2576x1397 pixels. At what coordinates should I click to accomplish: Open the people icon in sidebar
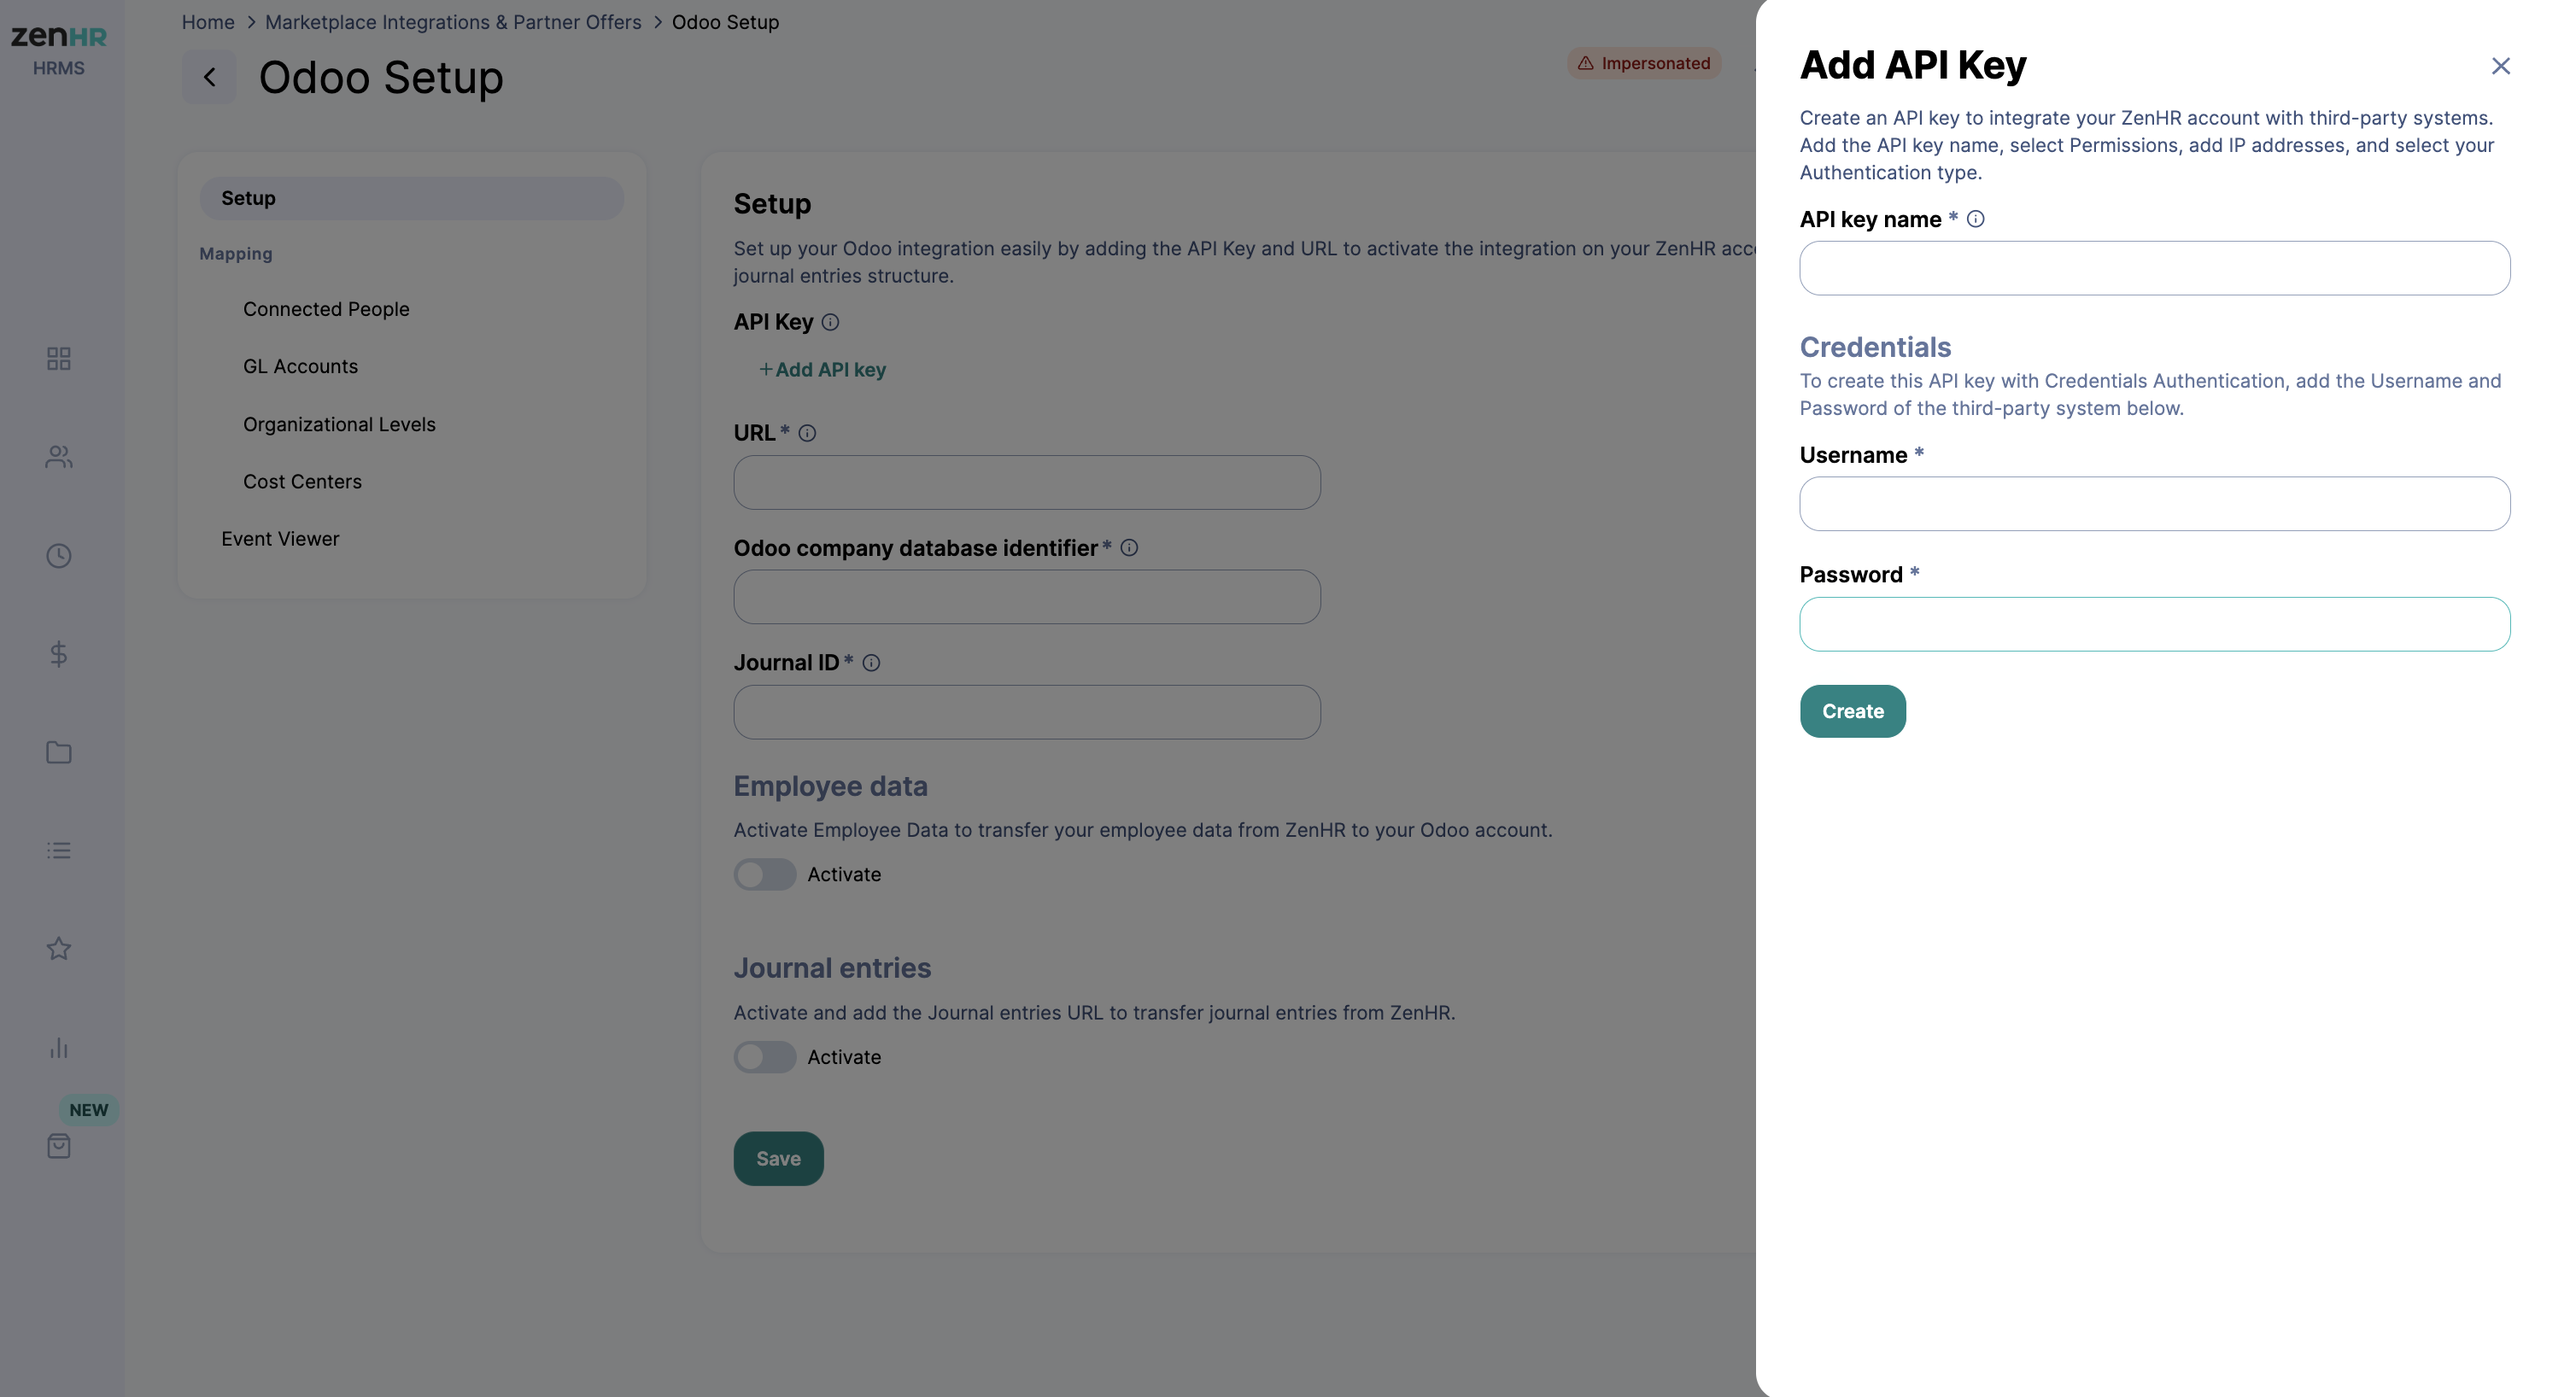[x=59, y=457]
